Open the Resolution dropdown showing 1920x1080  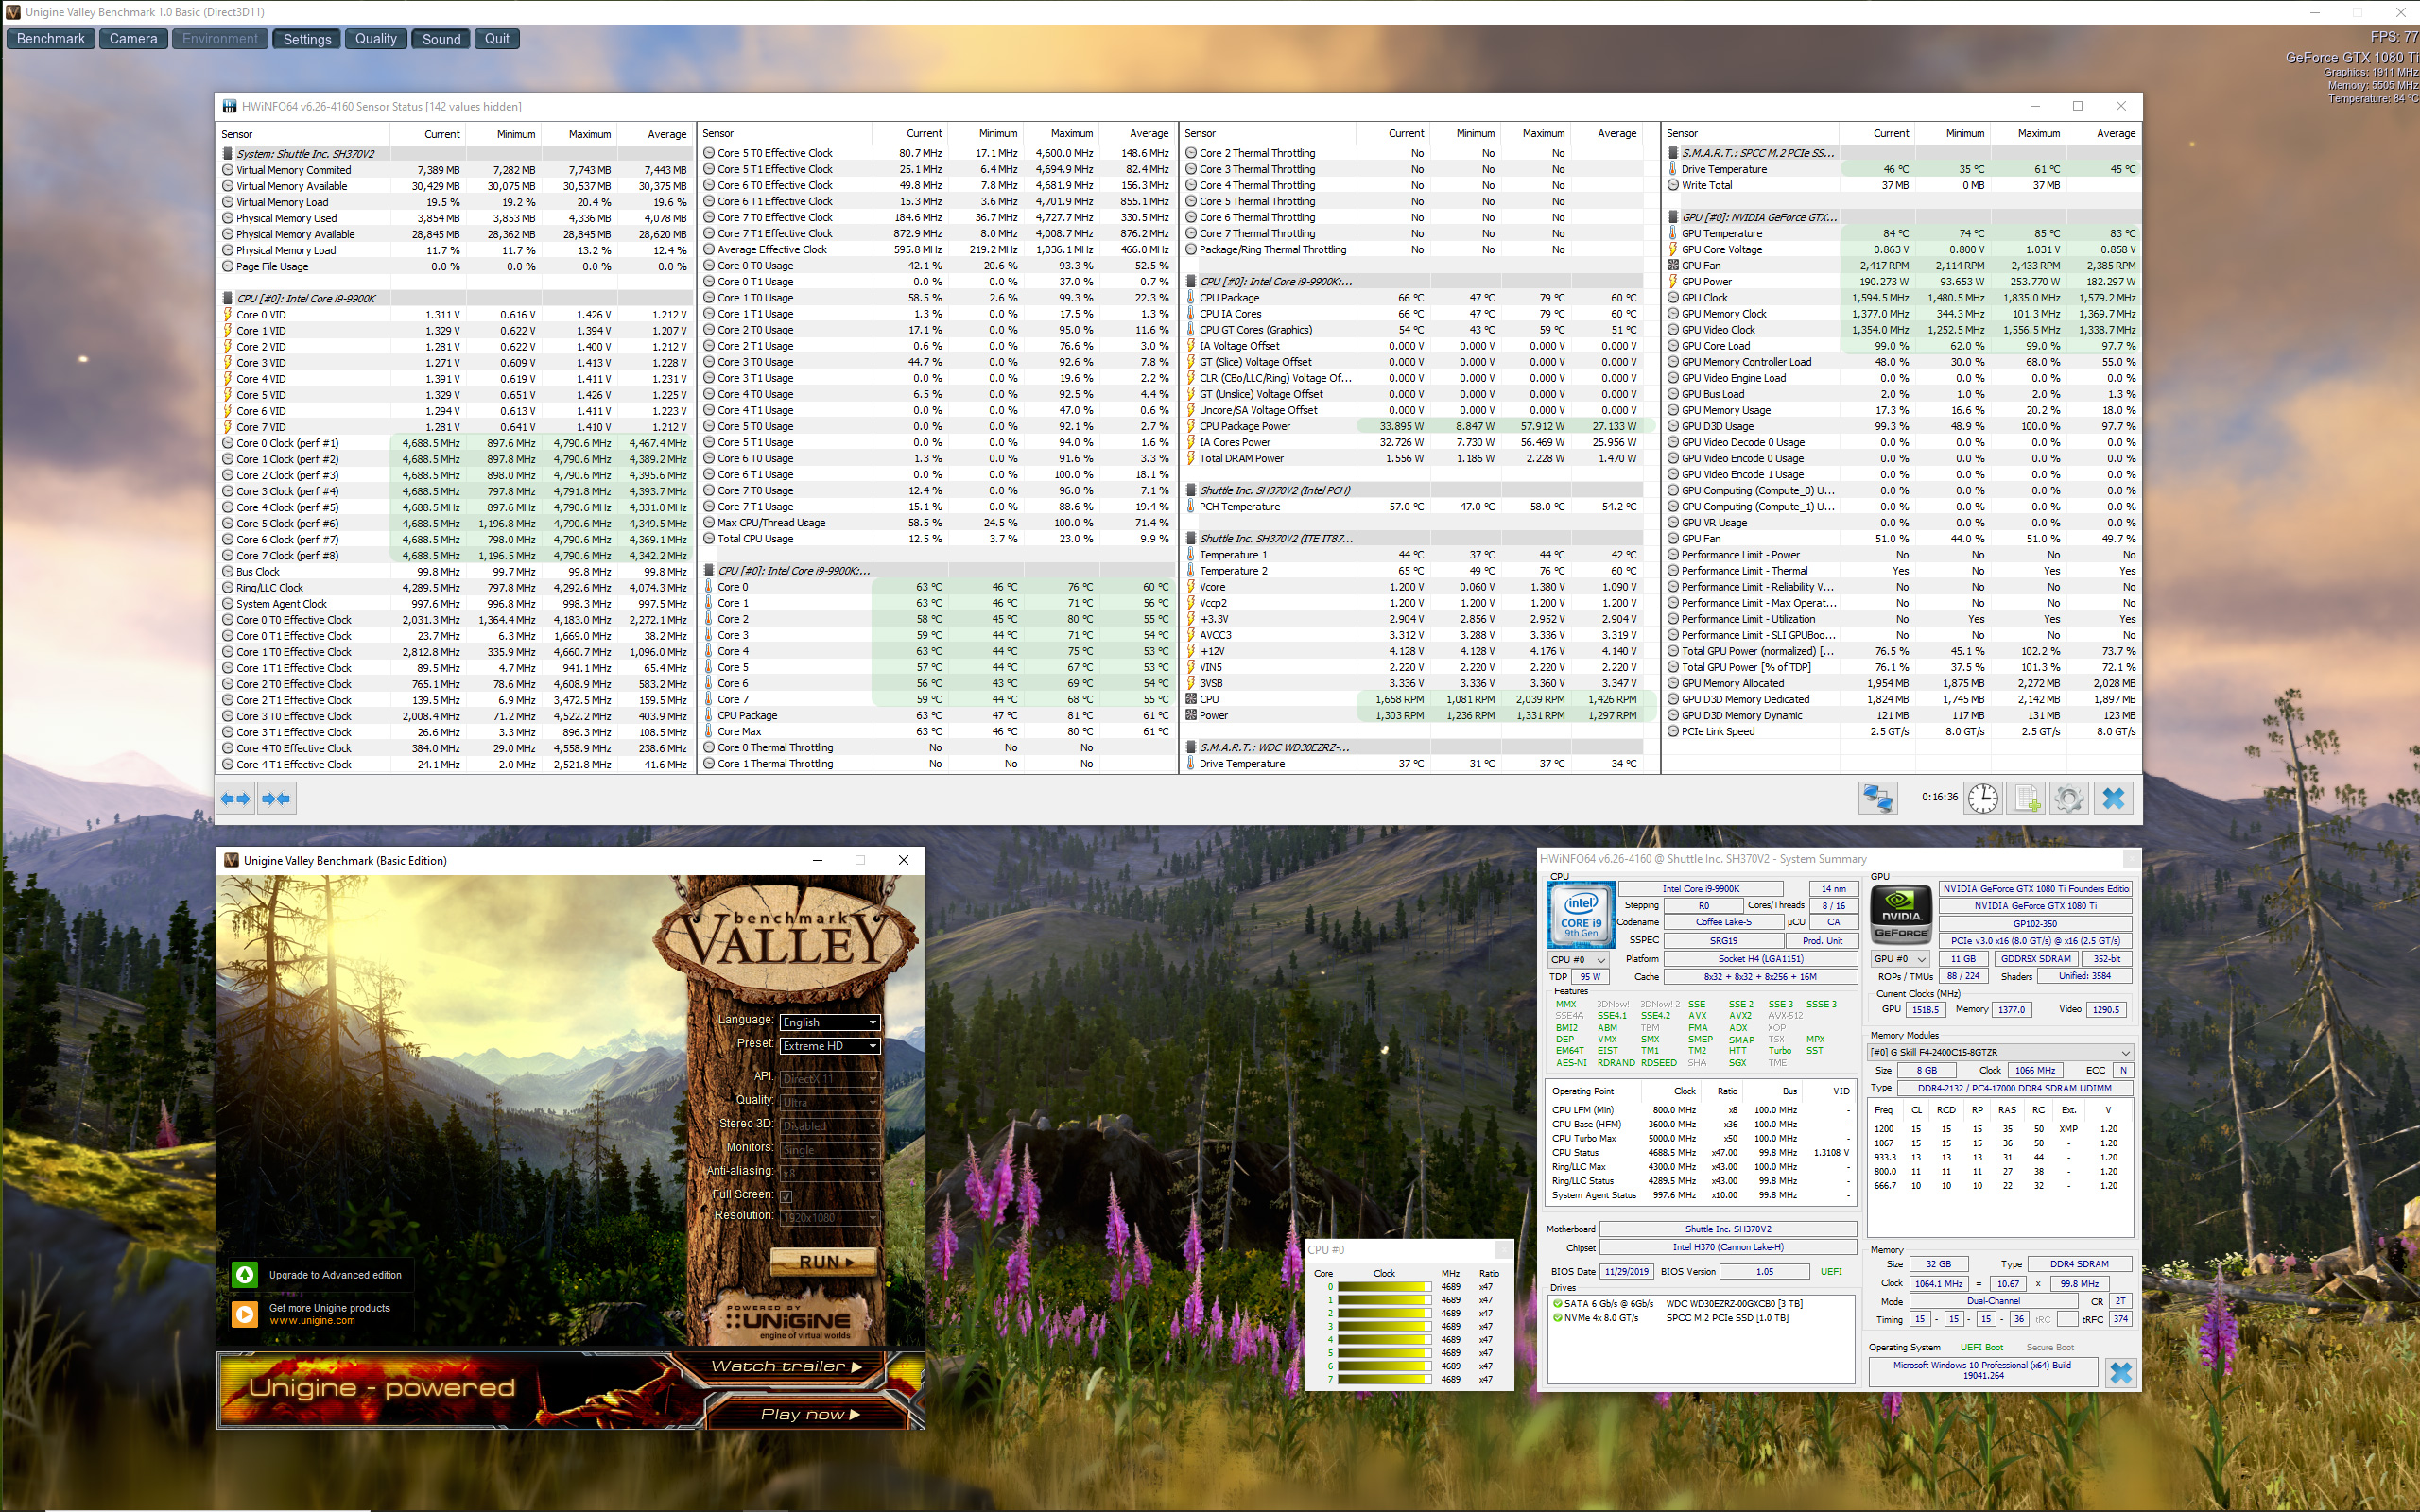pos(829,1218)
